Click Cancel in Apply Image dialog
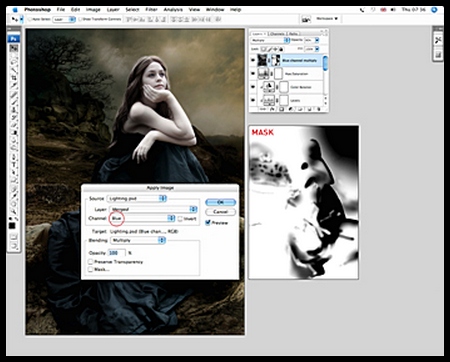 pyautogui.click(x=220, y=212)
